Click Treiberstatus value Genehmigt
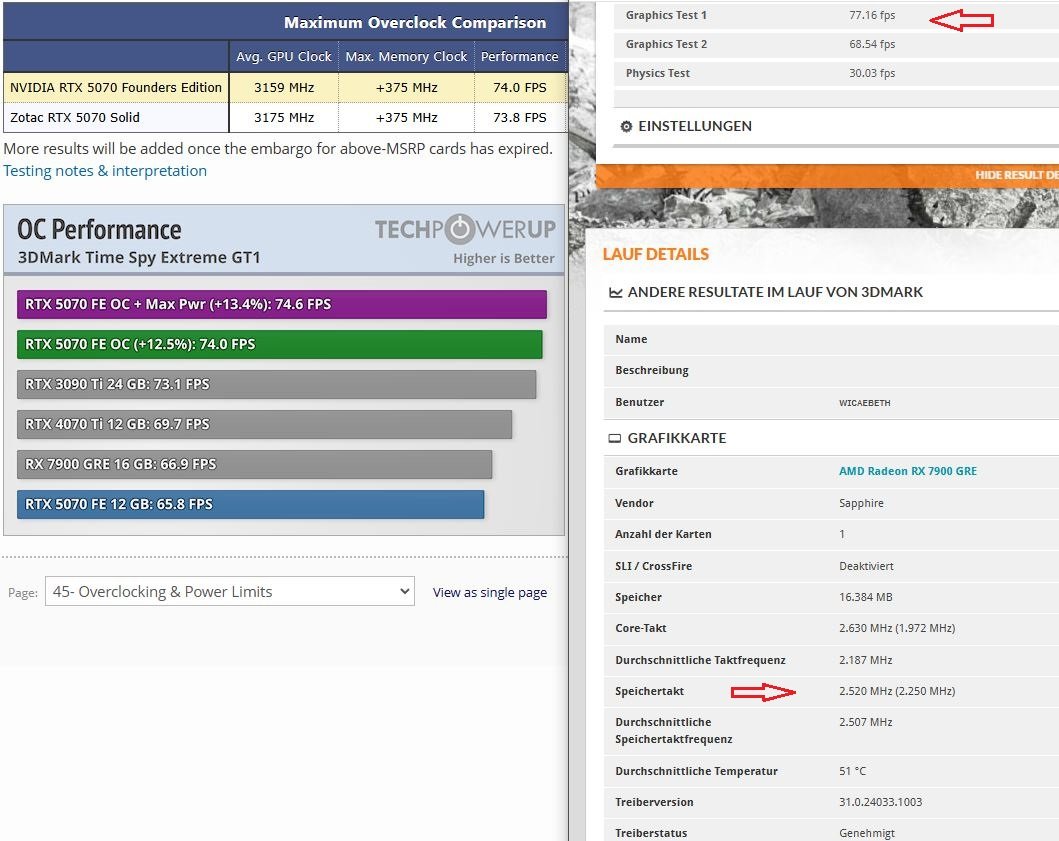The image size is (1059, 841). pos(867,833)
